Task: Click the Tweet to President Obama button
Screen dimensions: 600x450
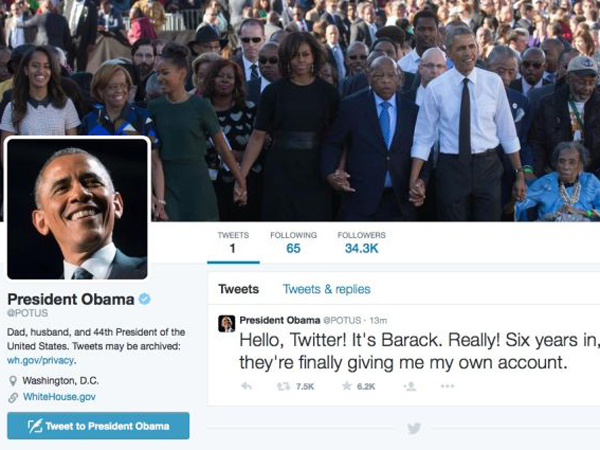Action: point(98,426)
